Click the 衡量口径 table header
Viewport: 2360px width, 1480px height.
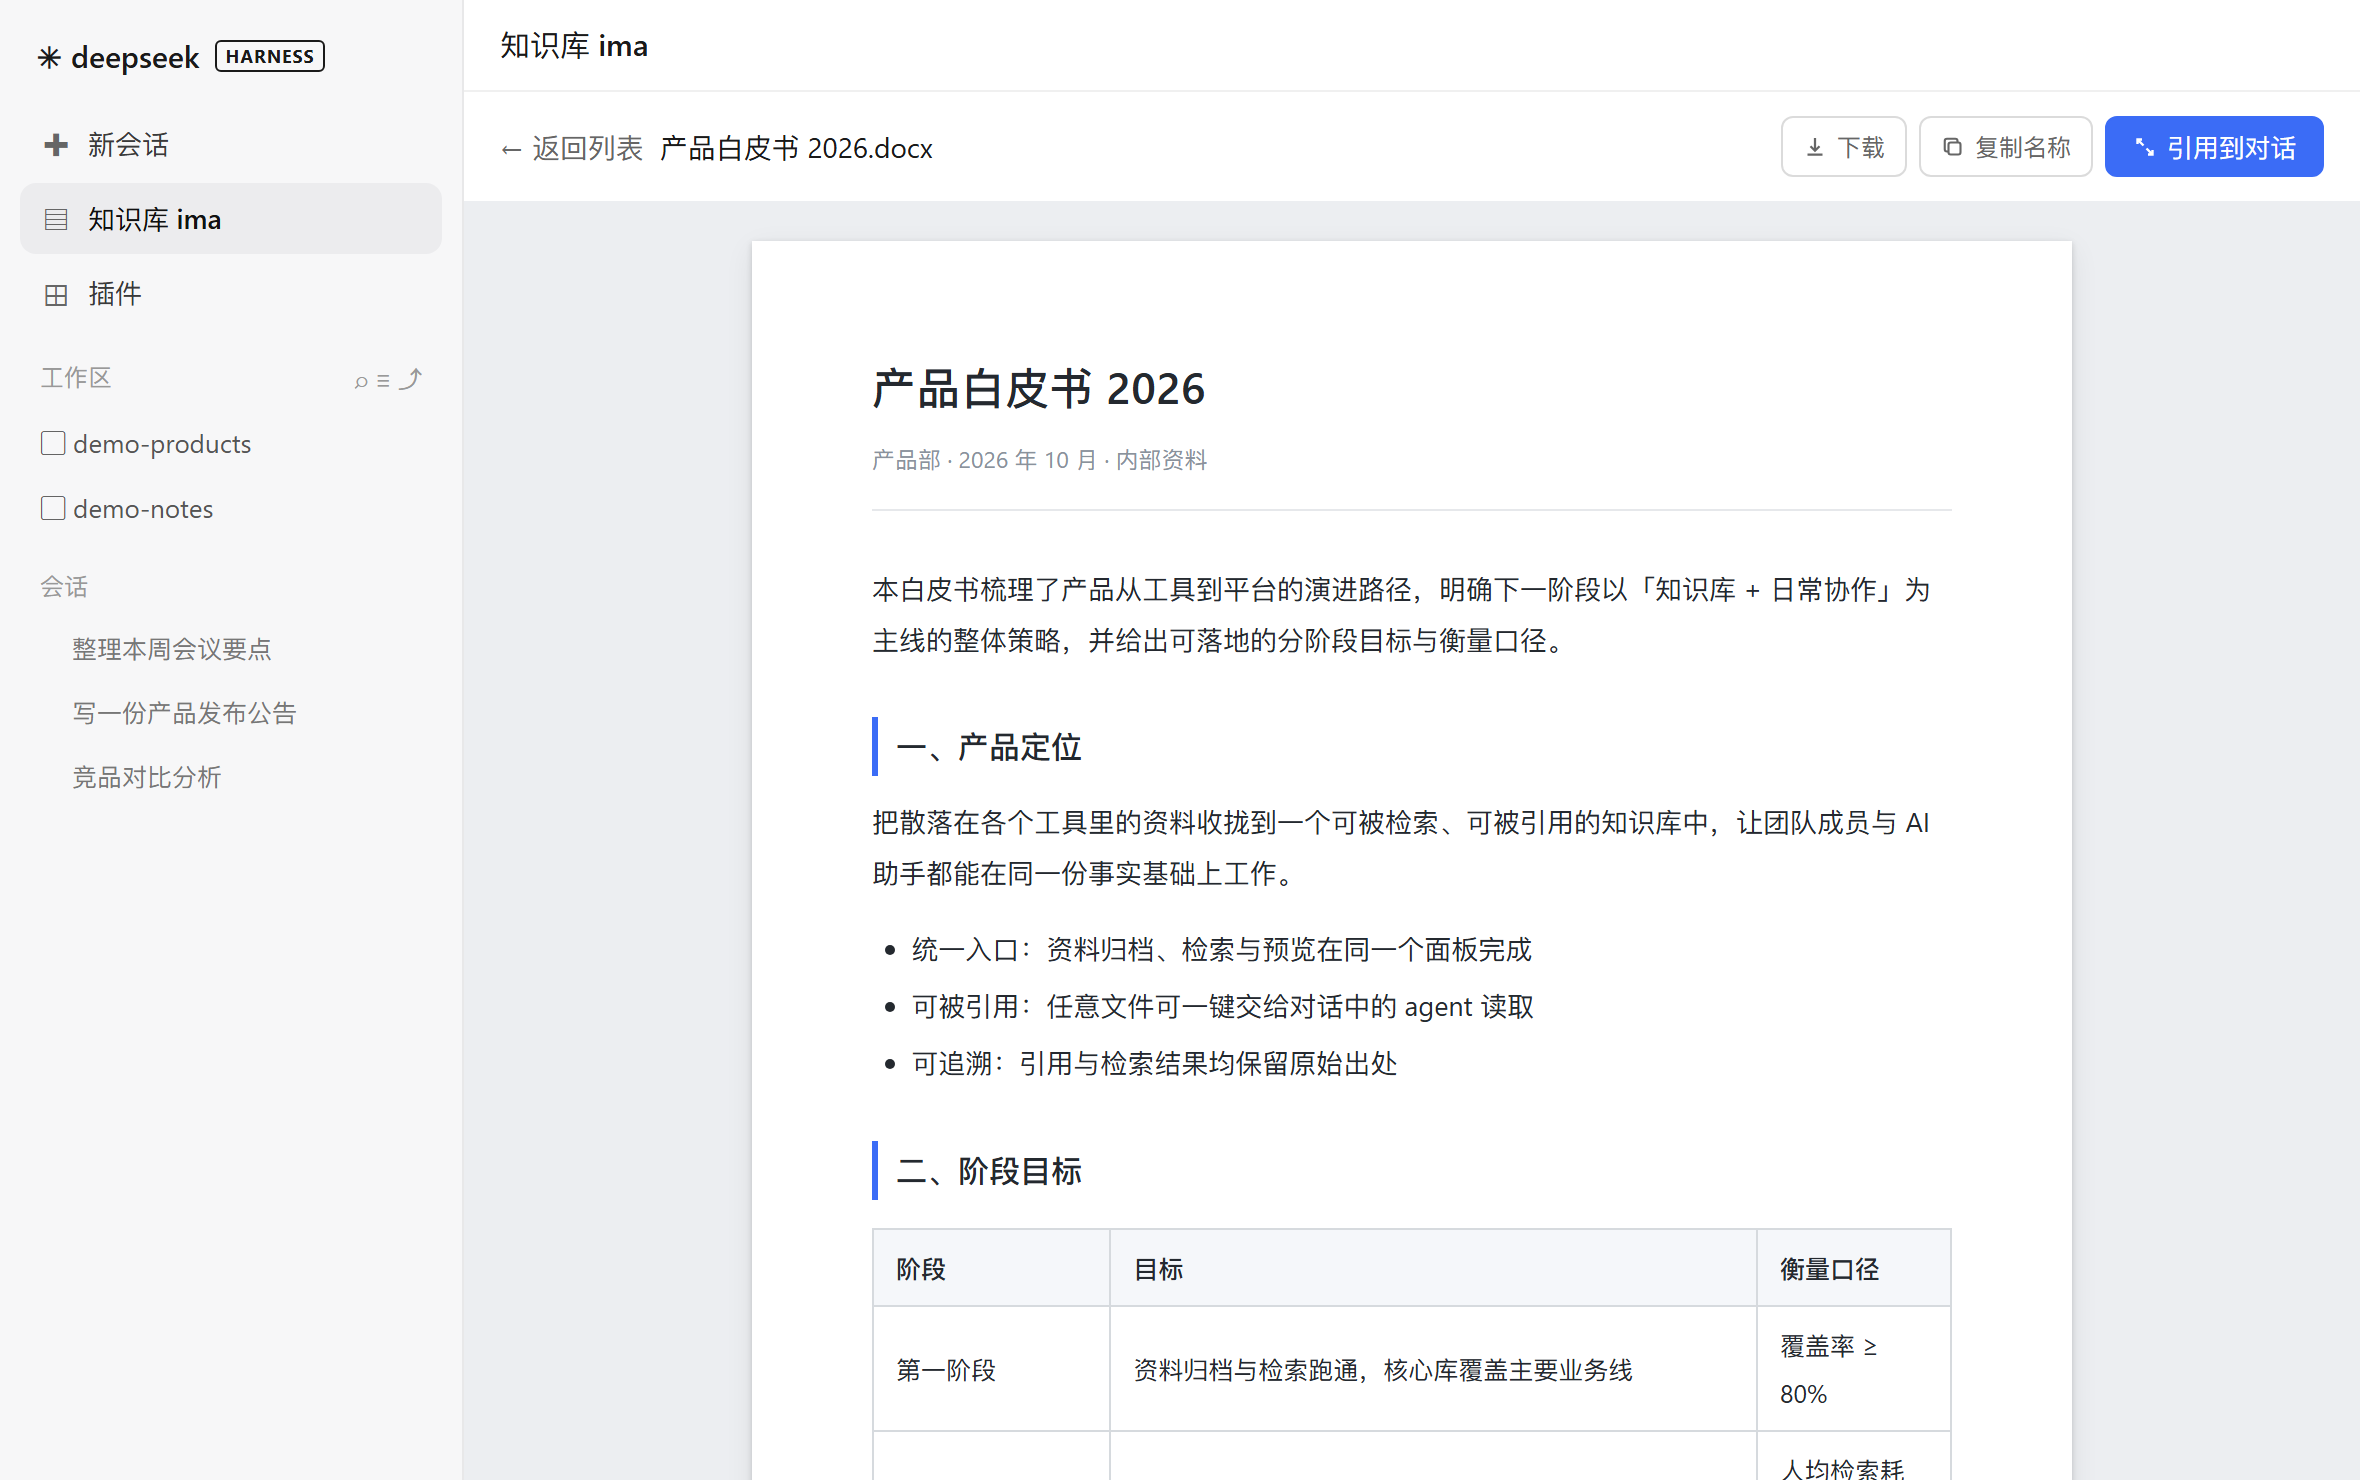[x=1853, y=1269]
